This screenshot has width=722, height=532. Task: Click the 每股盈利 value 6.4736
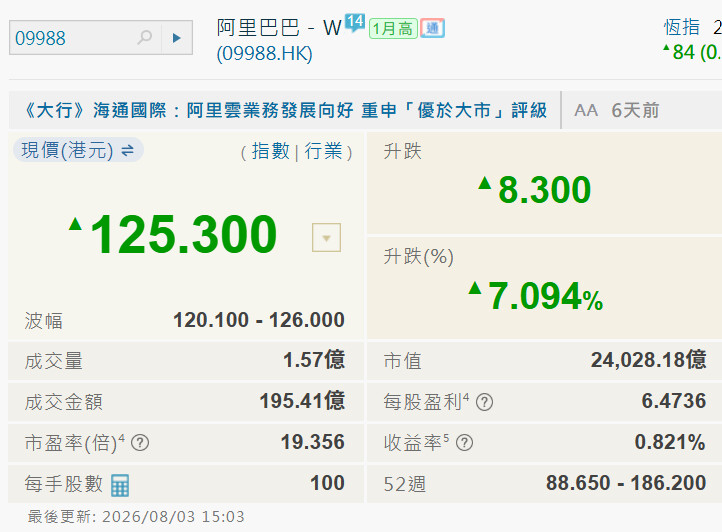click(x=674, y=401)
